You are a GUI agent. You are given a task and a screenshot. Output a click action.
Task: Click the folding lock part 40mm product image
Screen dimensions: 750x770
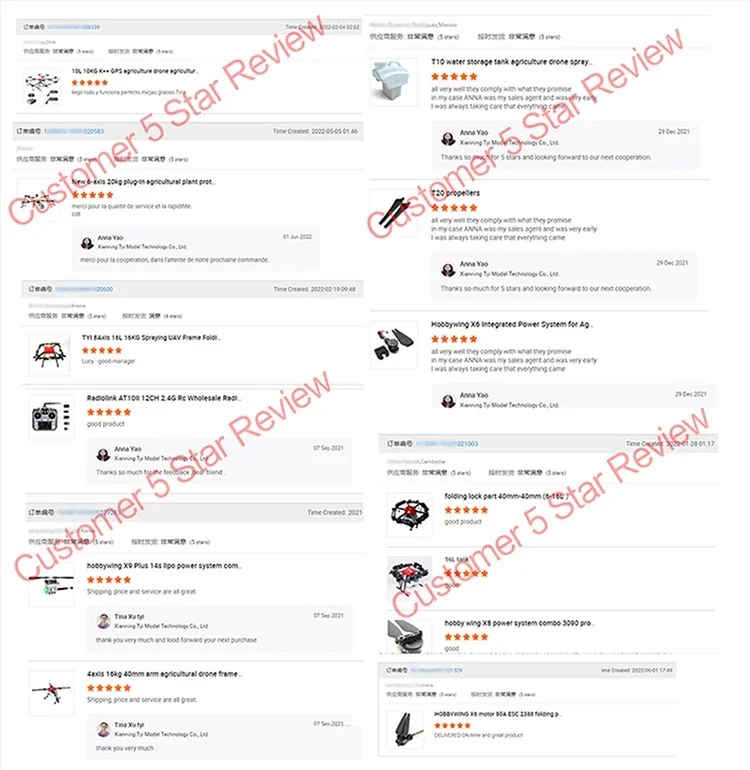coord(410,514)
